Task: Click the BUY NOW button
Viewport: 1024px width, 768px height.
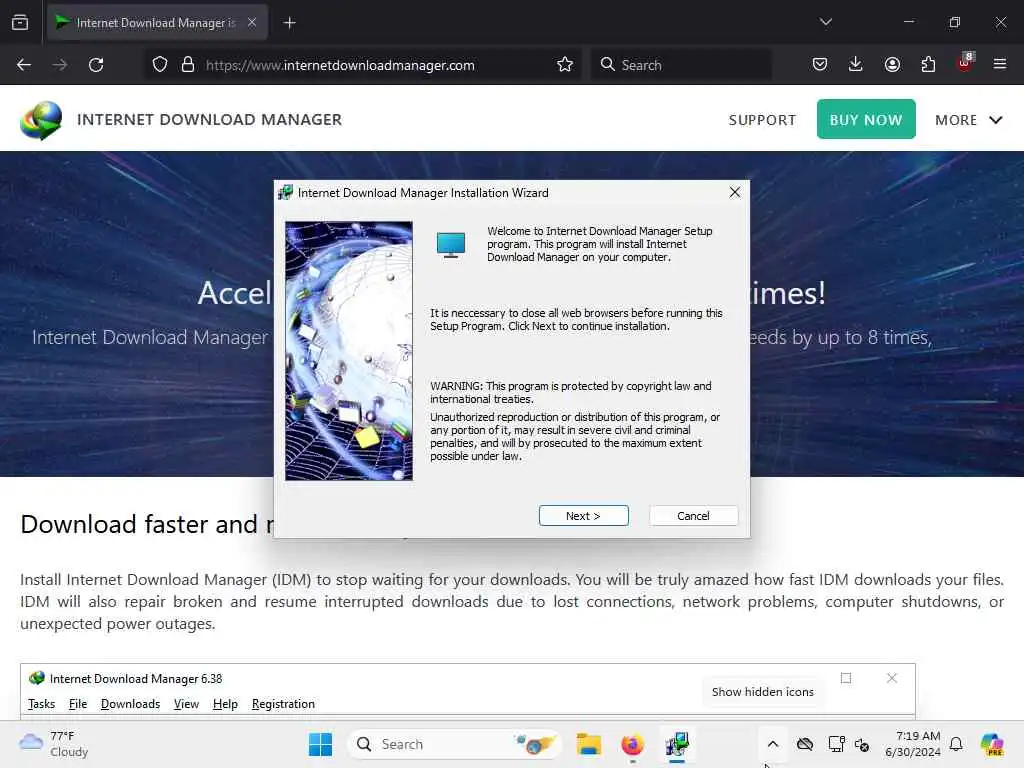Action: 866,119
